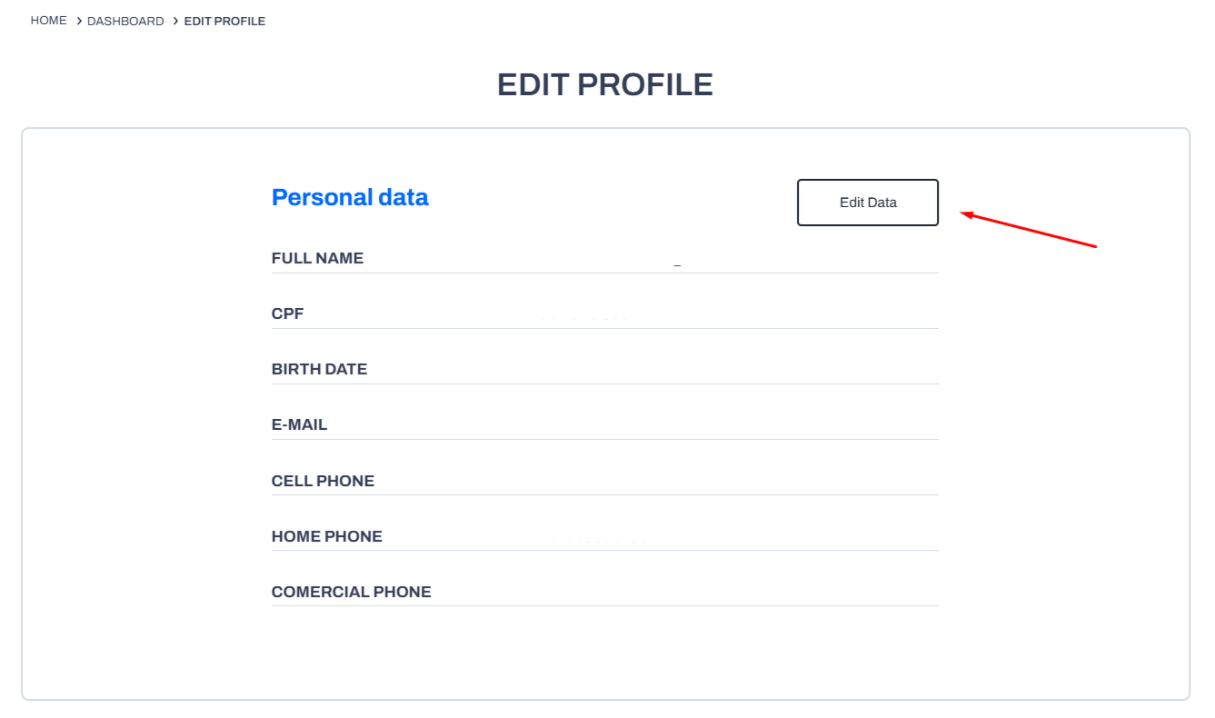Select the BIRTH DATE field label
1215x718 pixels.
319,369
